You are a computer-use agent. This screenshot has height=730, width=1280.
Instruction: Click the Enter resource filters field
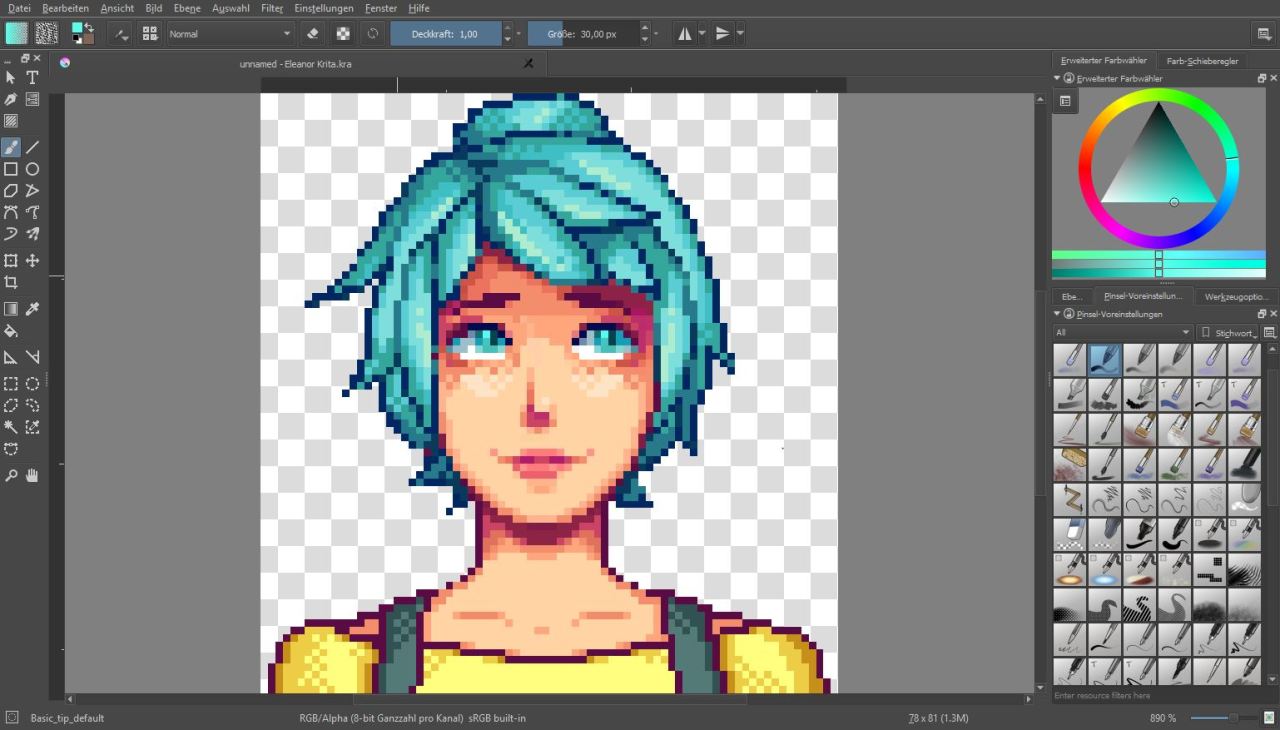click(x=1164, y=695)
